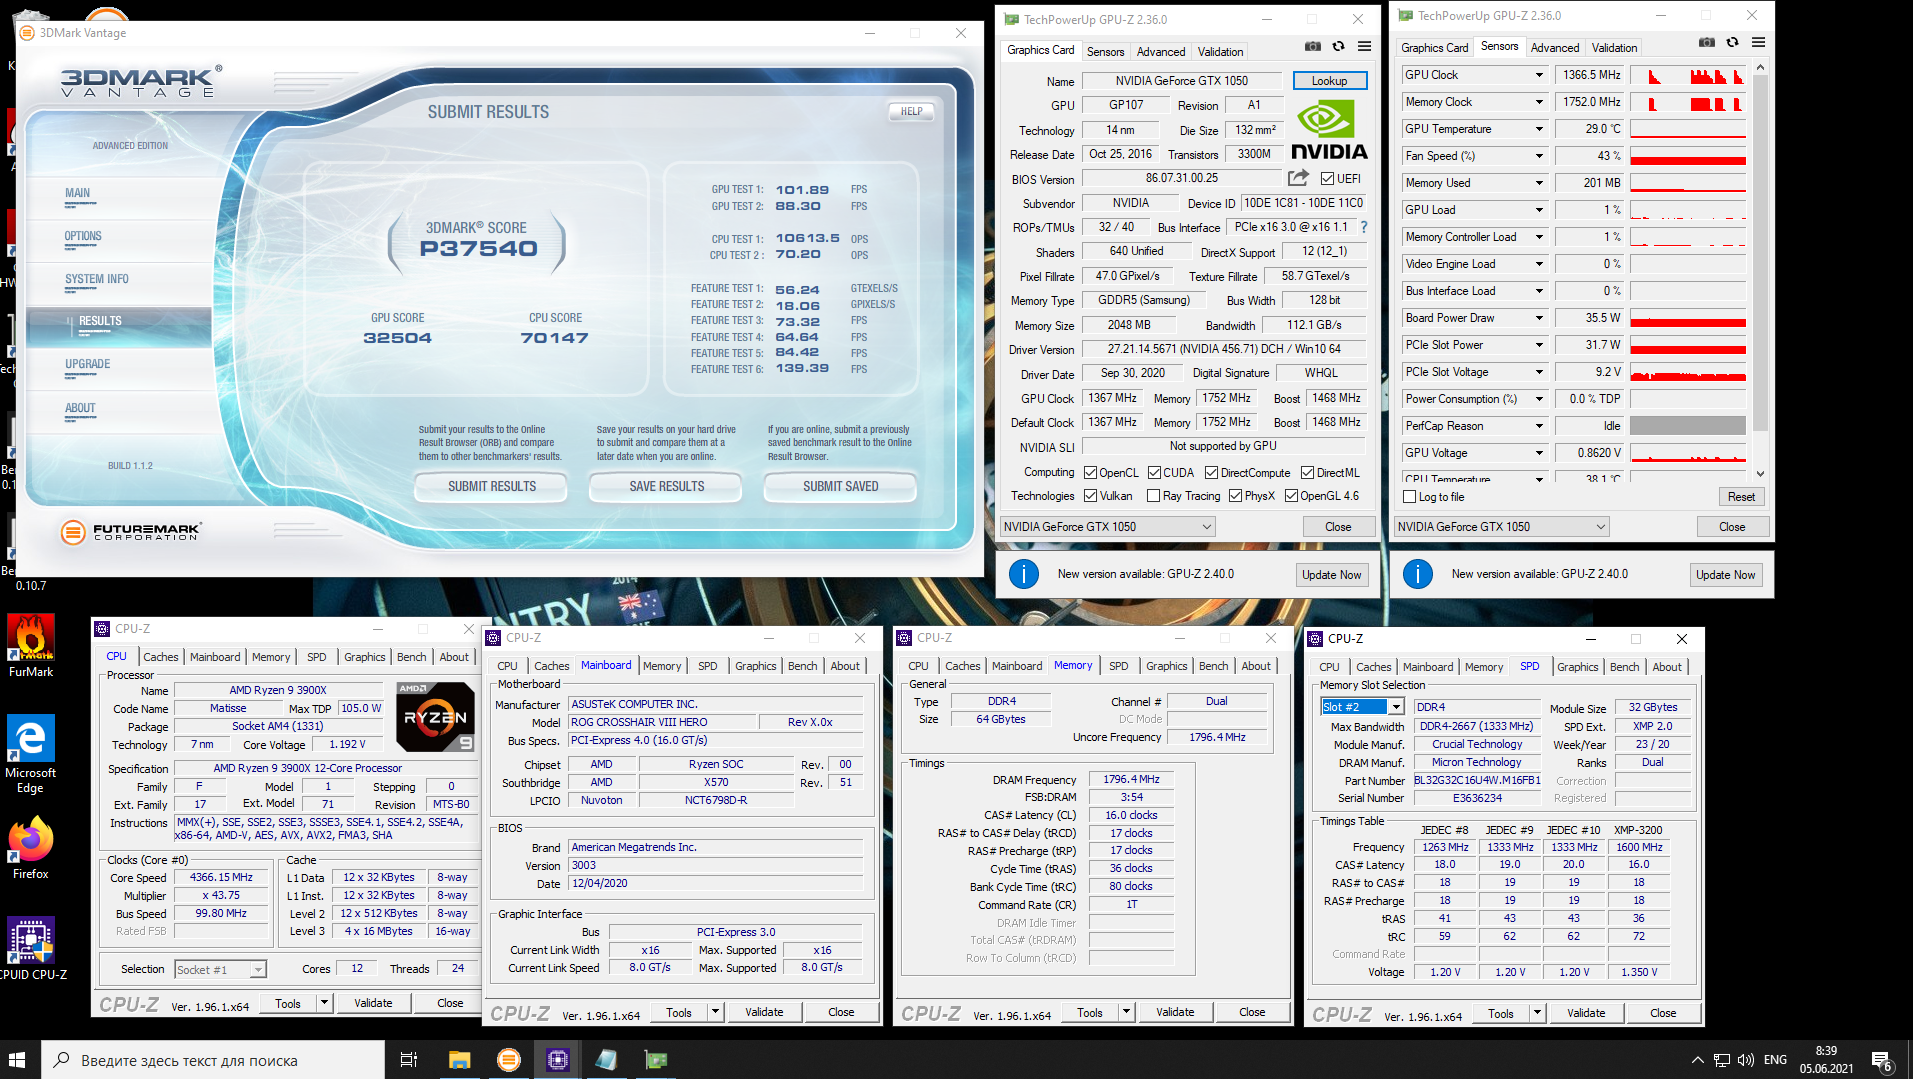This screenshot has width=1913, height=1079.
Task: Take screenshot via camera icon in GPU-Z Graphics Card window
Action: 1312,47
